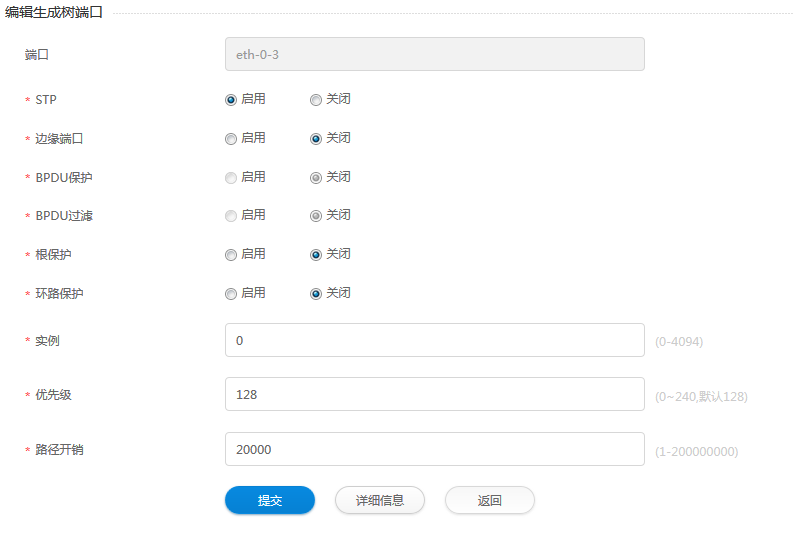The height and width of the screenshot is (550, 793).
Task: Click the (0-4094) range hint
Action: [x=679, y=342]
